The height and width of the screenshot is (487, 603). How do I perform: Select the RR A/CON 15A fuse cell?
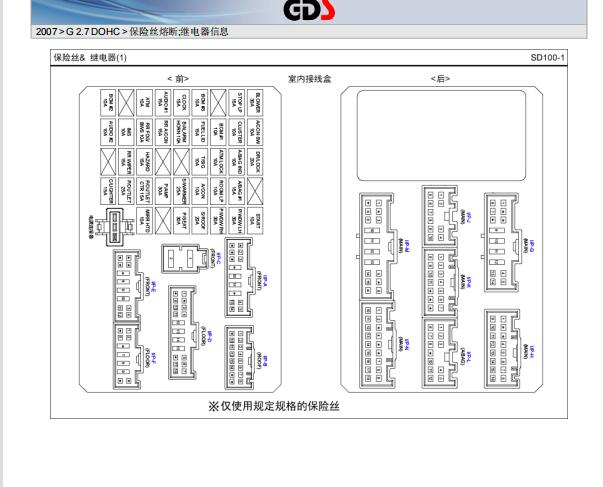tap(163, 132)
